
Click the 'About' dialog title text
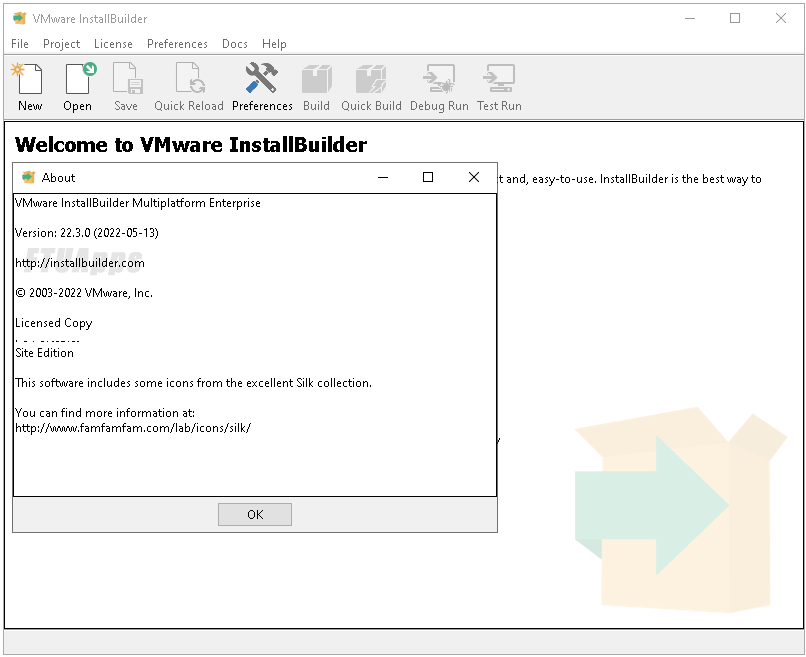point(58,177)
